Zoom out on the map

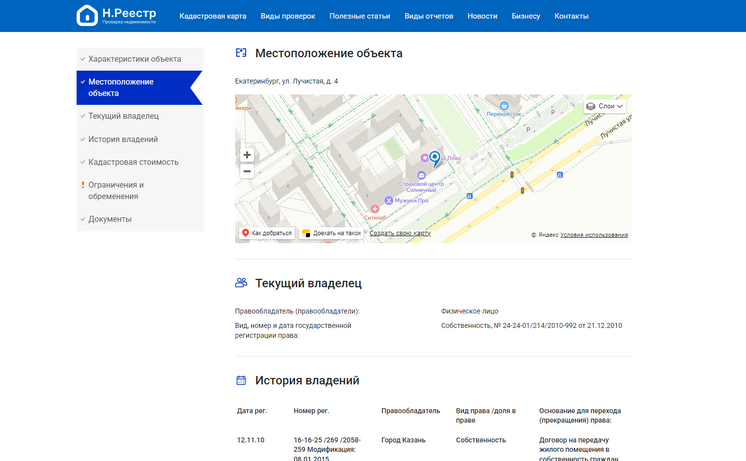pos(247,171)
